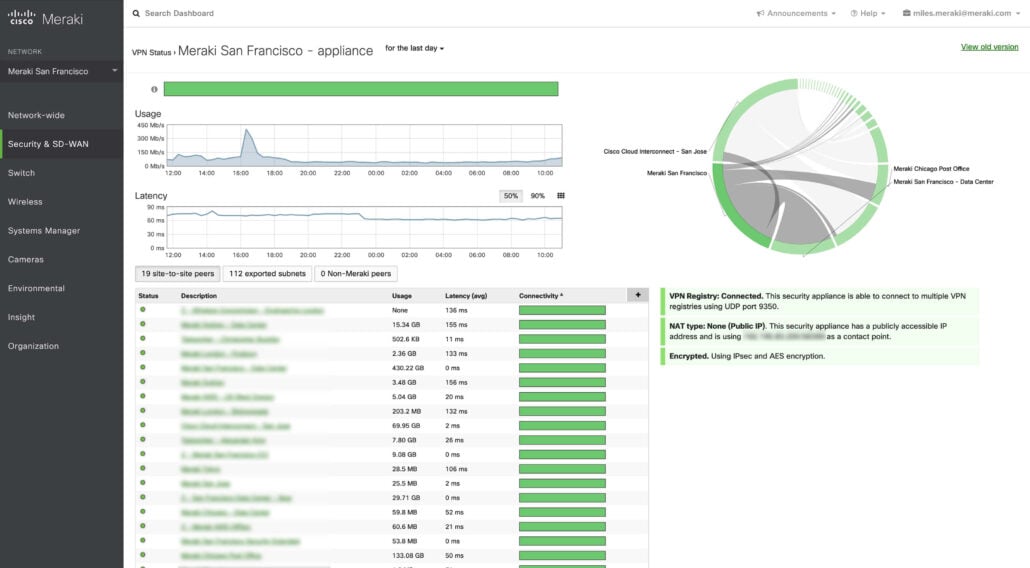Click the account envelope icon
Viewport: 1030px width, 568px height.
pos(907,13)
